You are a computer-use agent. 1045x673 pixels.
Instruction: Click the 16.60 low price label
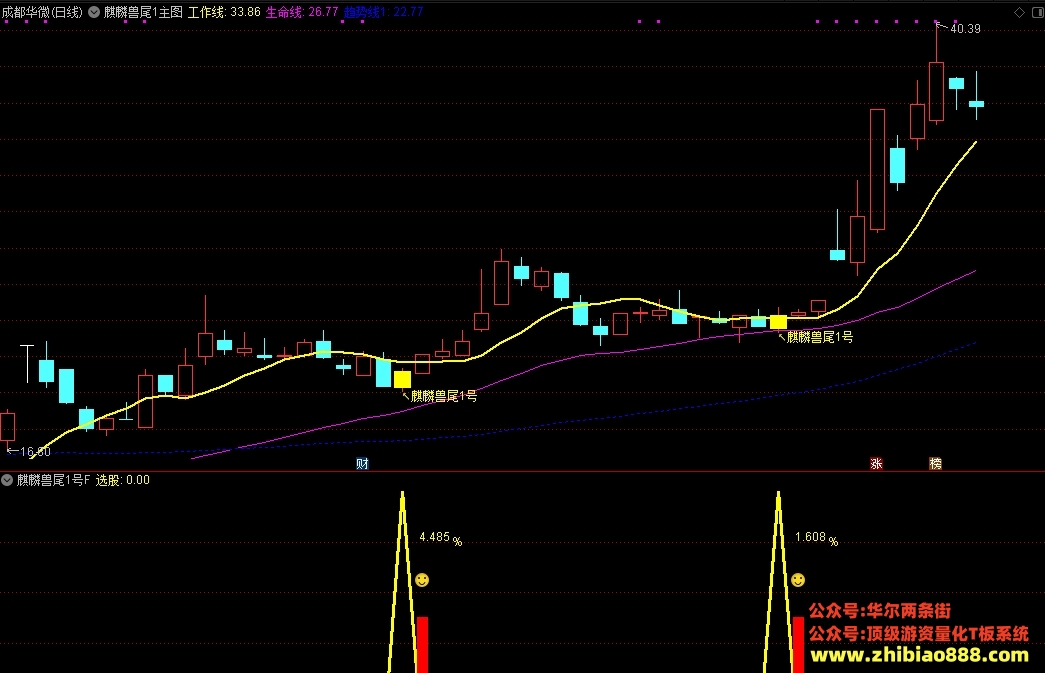(35, 452)
